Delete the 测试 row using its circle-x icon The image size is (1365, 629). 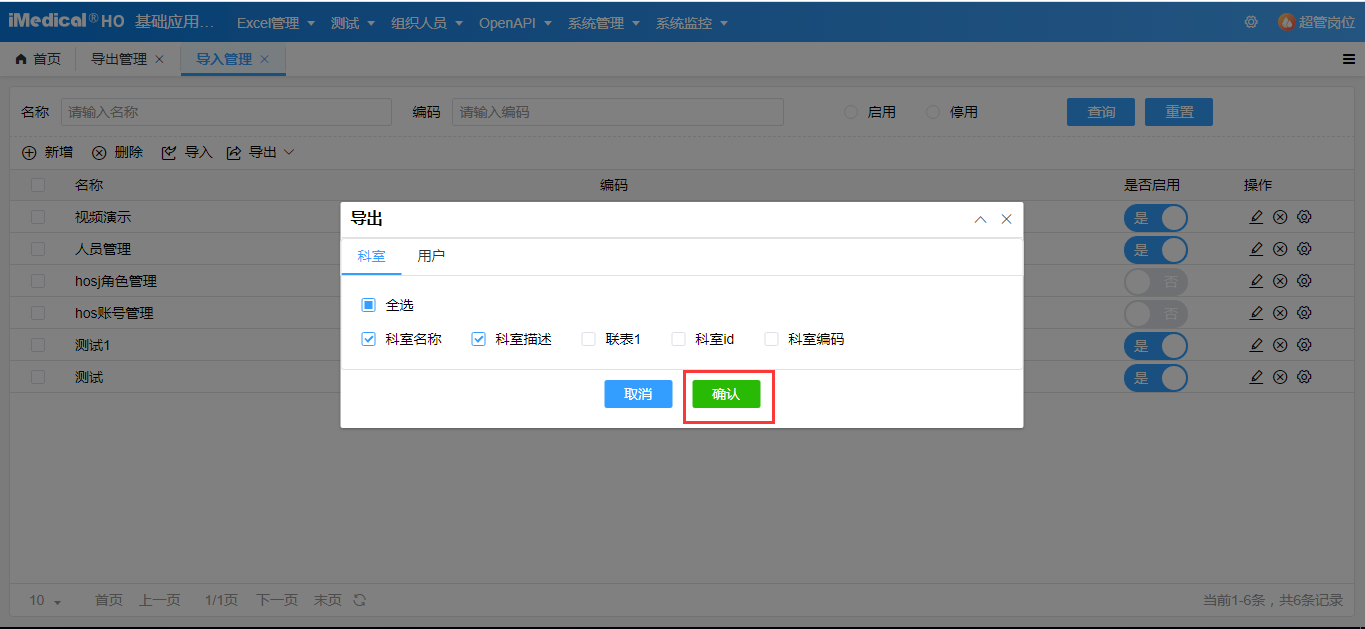click(1280, 377)
